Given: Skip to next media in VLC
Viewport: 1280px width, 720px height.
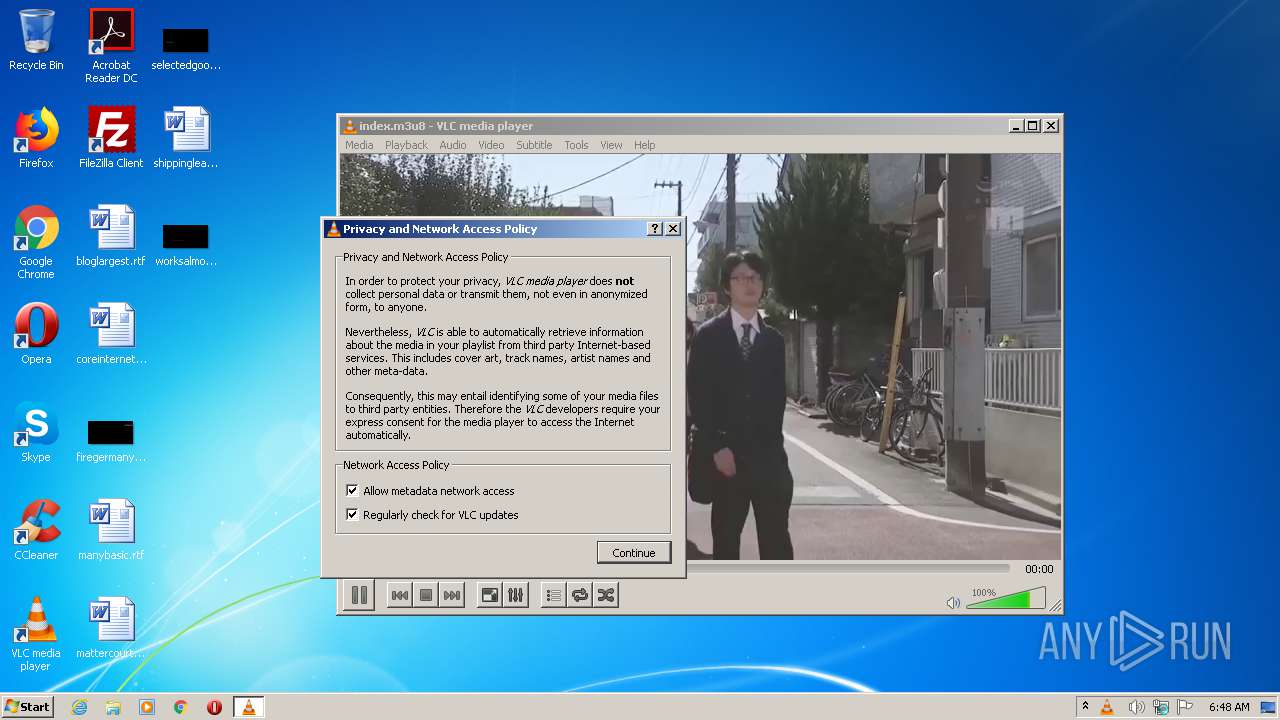Looking at the screenshot, I should (x=452, y=595).
